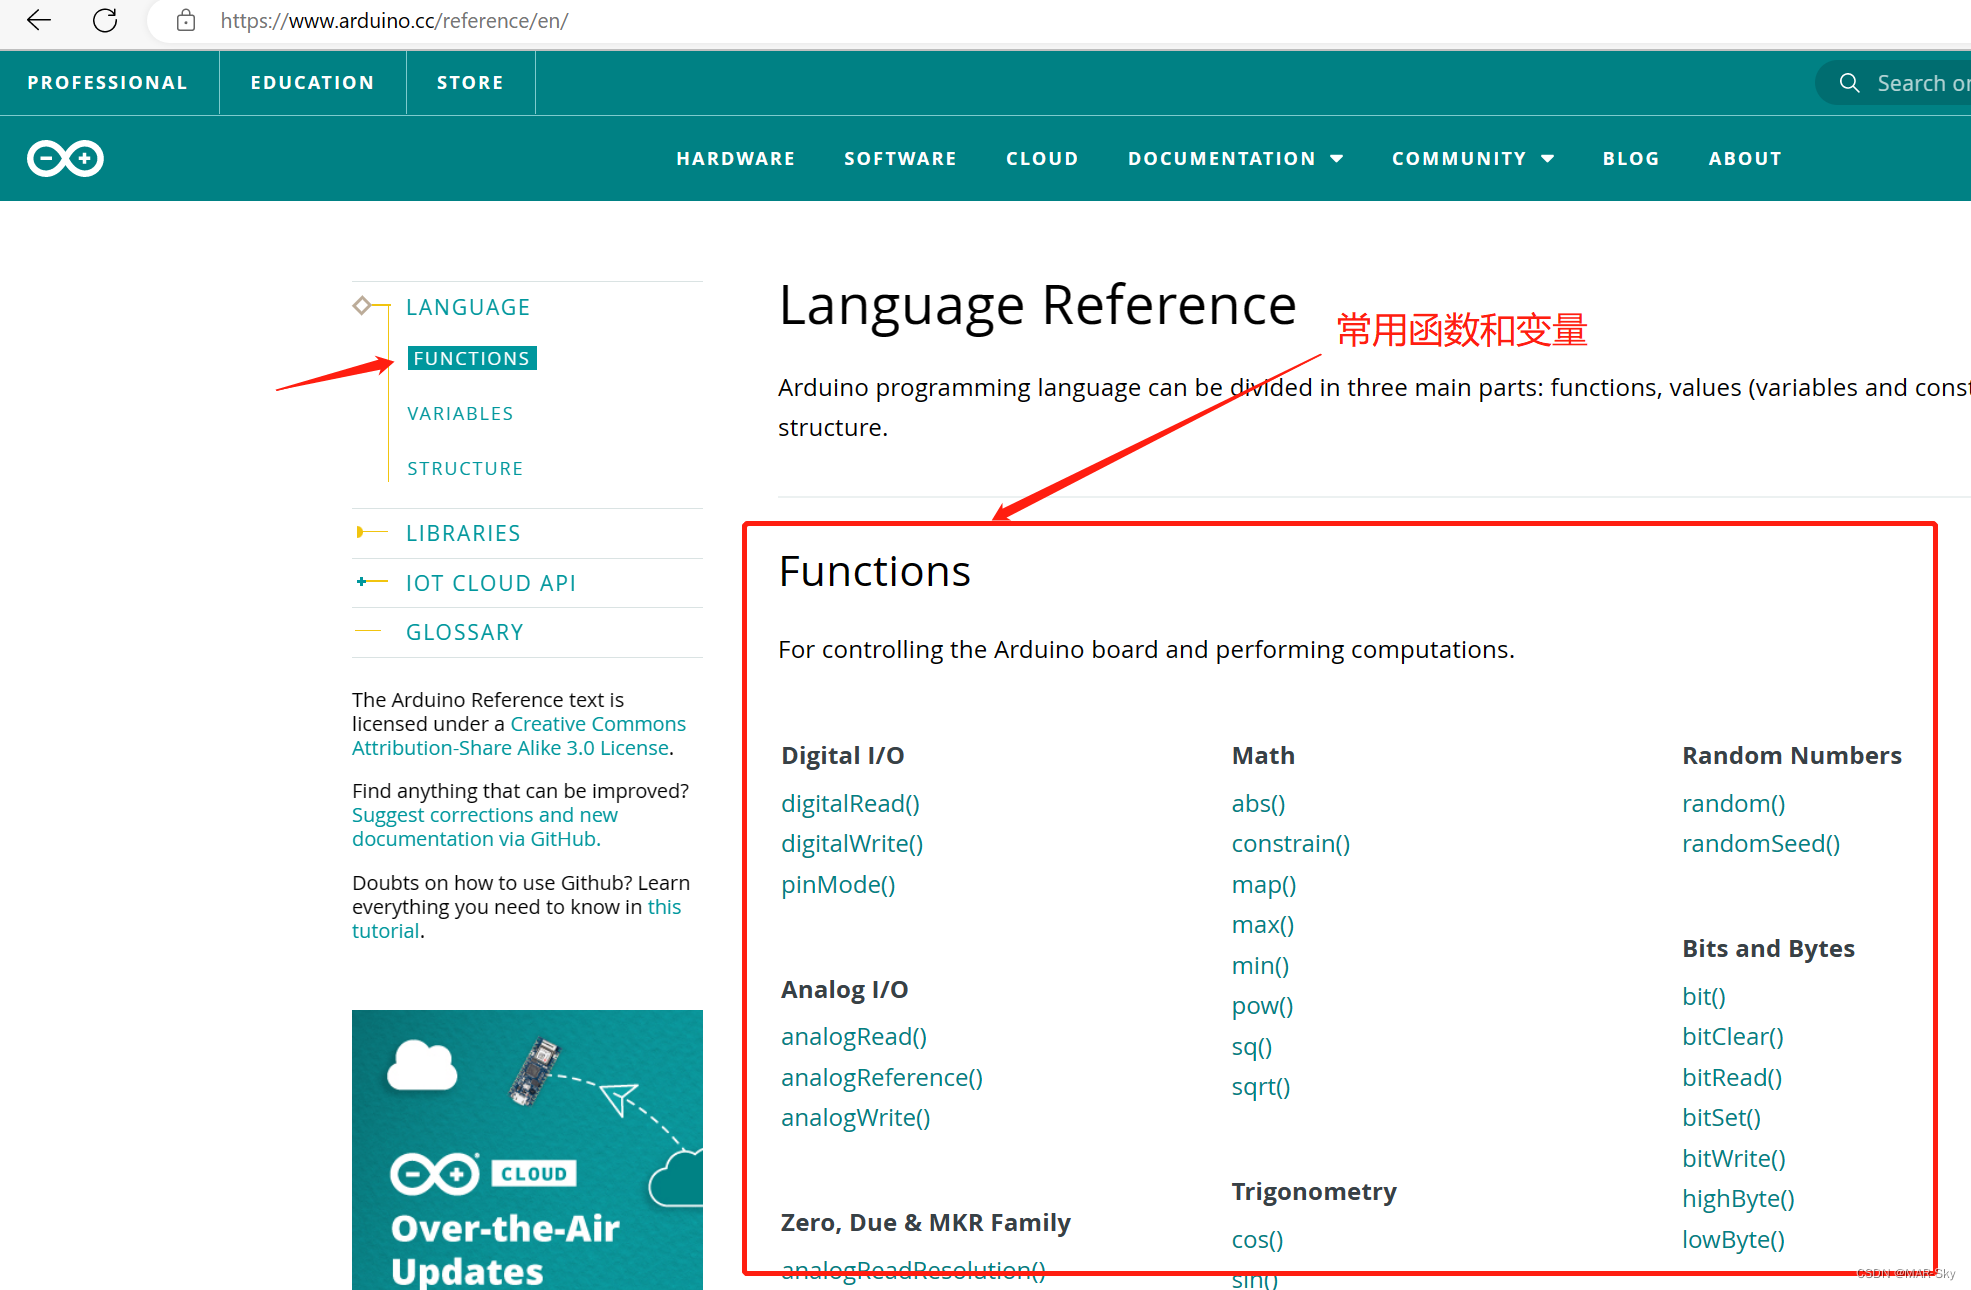This screenshot has height=1290, width=1971.
Task: Click the Cloud Over-the-Air Updates banner
Action: 527,1150
